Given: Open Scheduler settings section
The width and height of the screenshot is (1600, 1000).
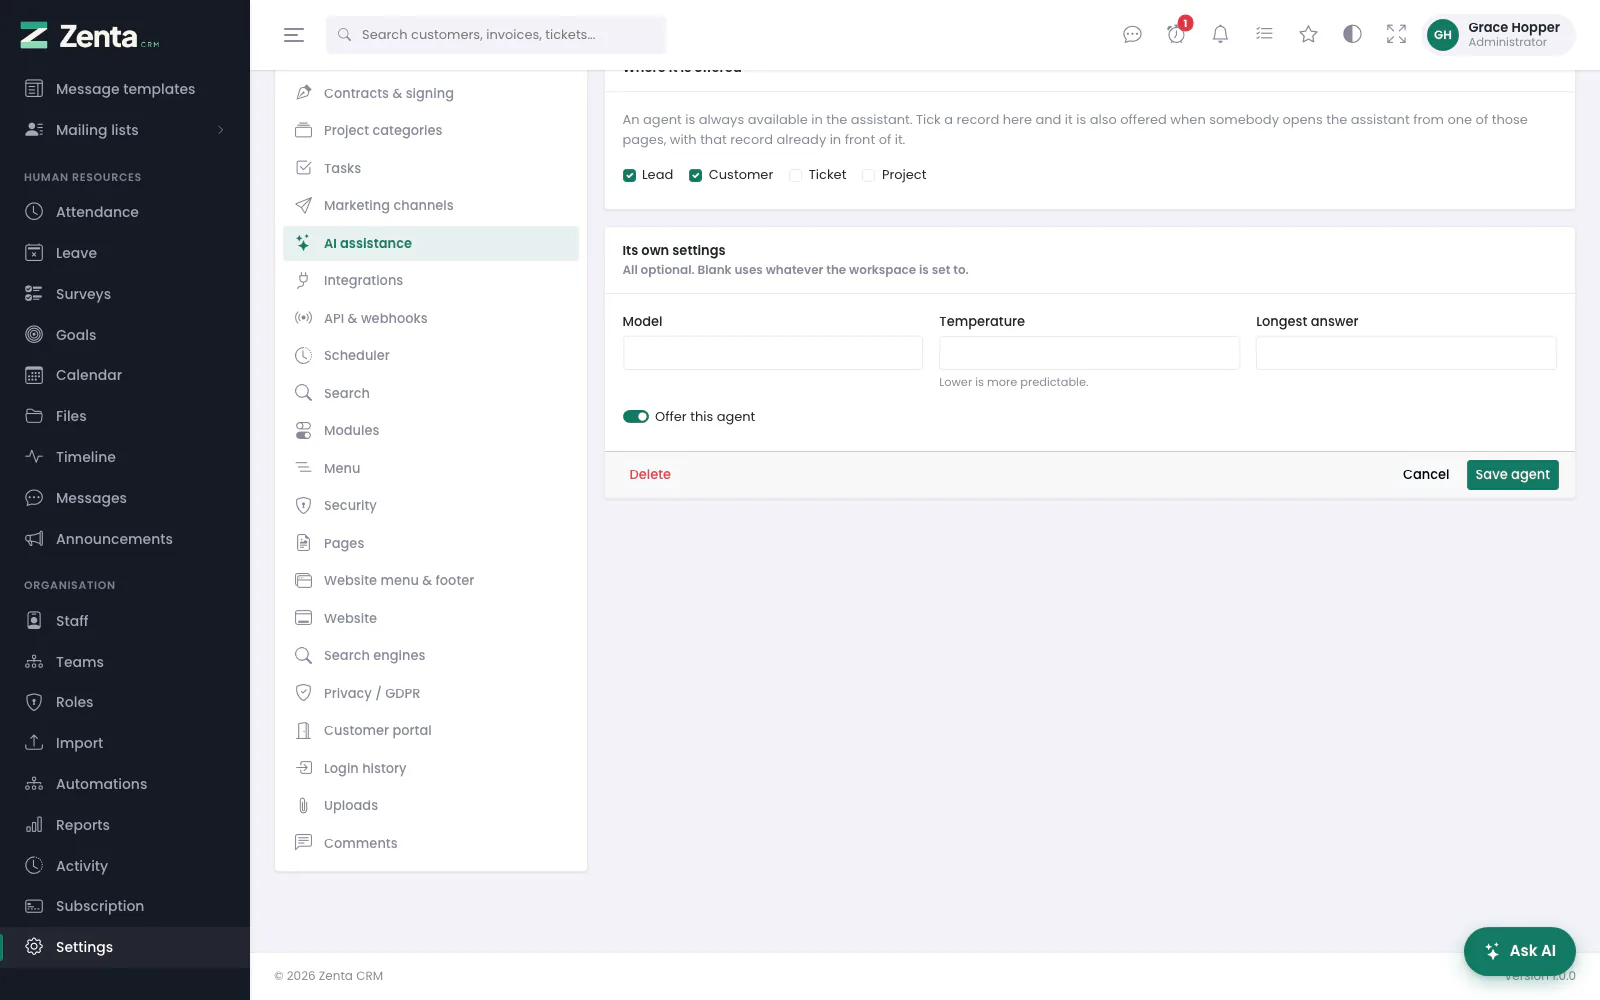Looking at the screenshot, I should (431, 356).
